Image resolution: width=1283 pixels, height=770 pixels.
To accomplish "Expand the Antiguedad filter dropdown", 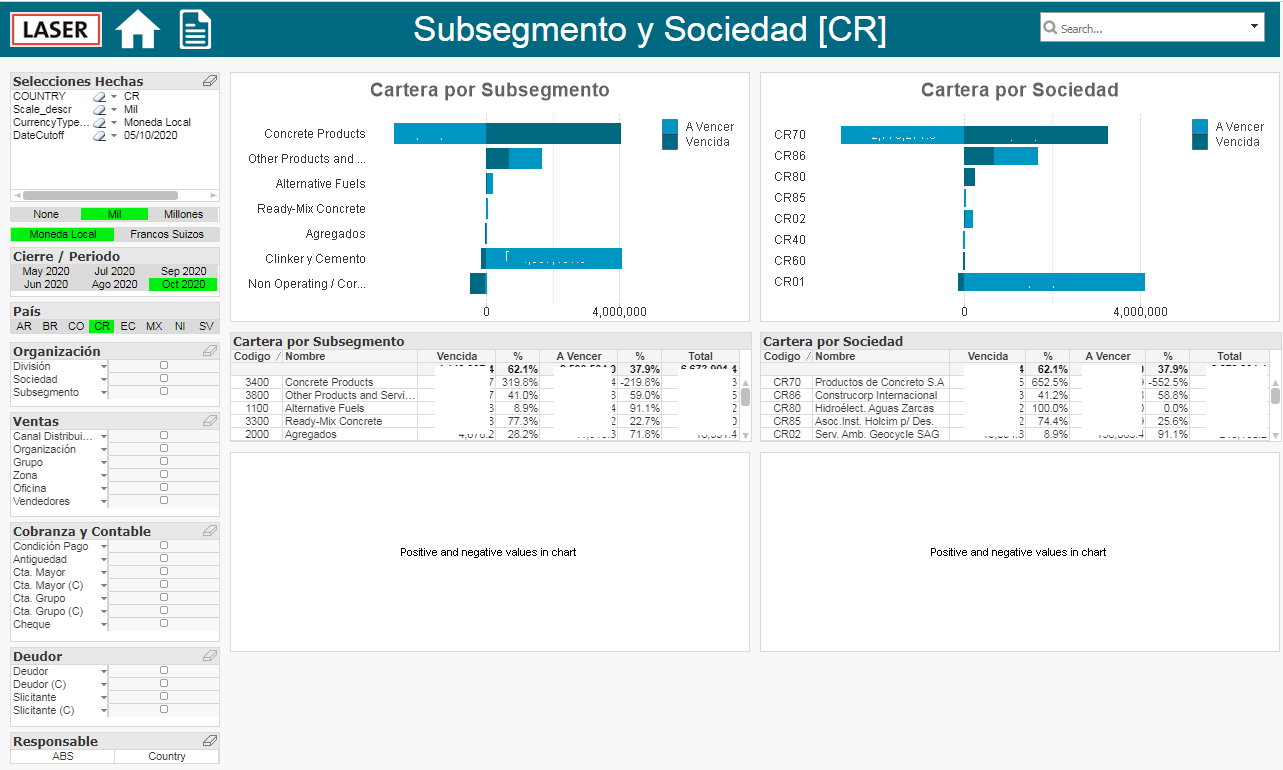I will tap(104, 560).
